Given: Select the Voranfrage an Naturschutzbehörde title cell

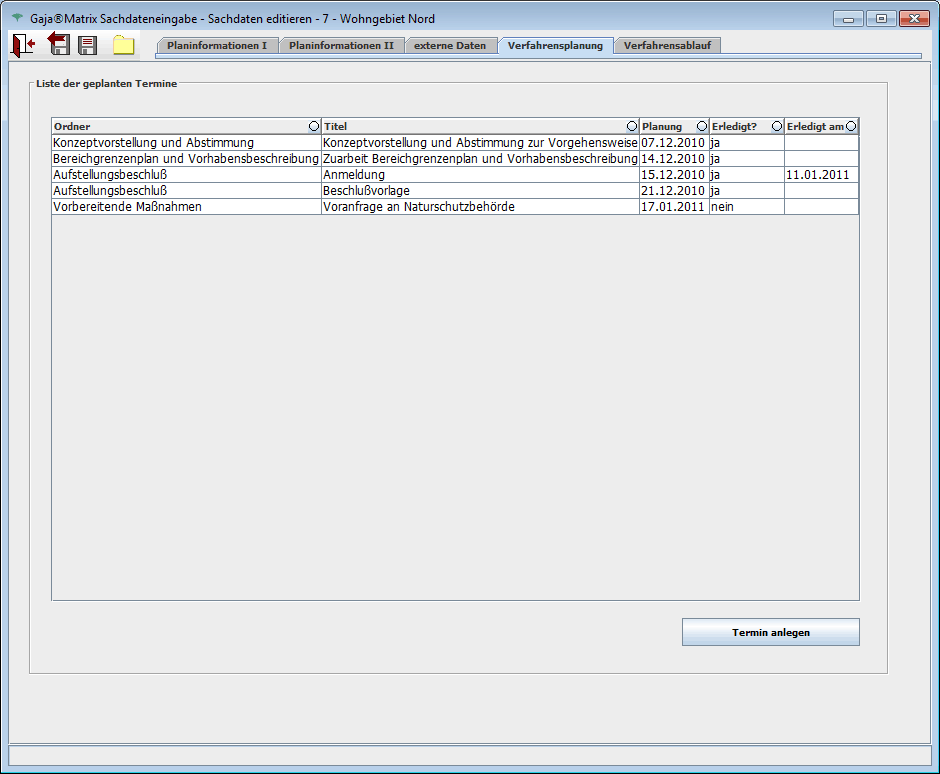Looking at the screenshot, I should click(480, 207).
